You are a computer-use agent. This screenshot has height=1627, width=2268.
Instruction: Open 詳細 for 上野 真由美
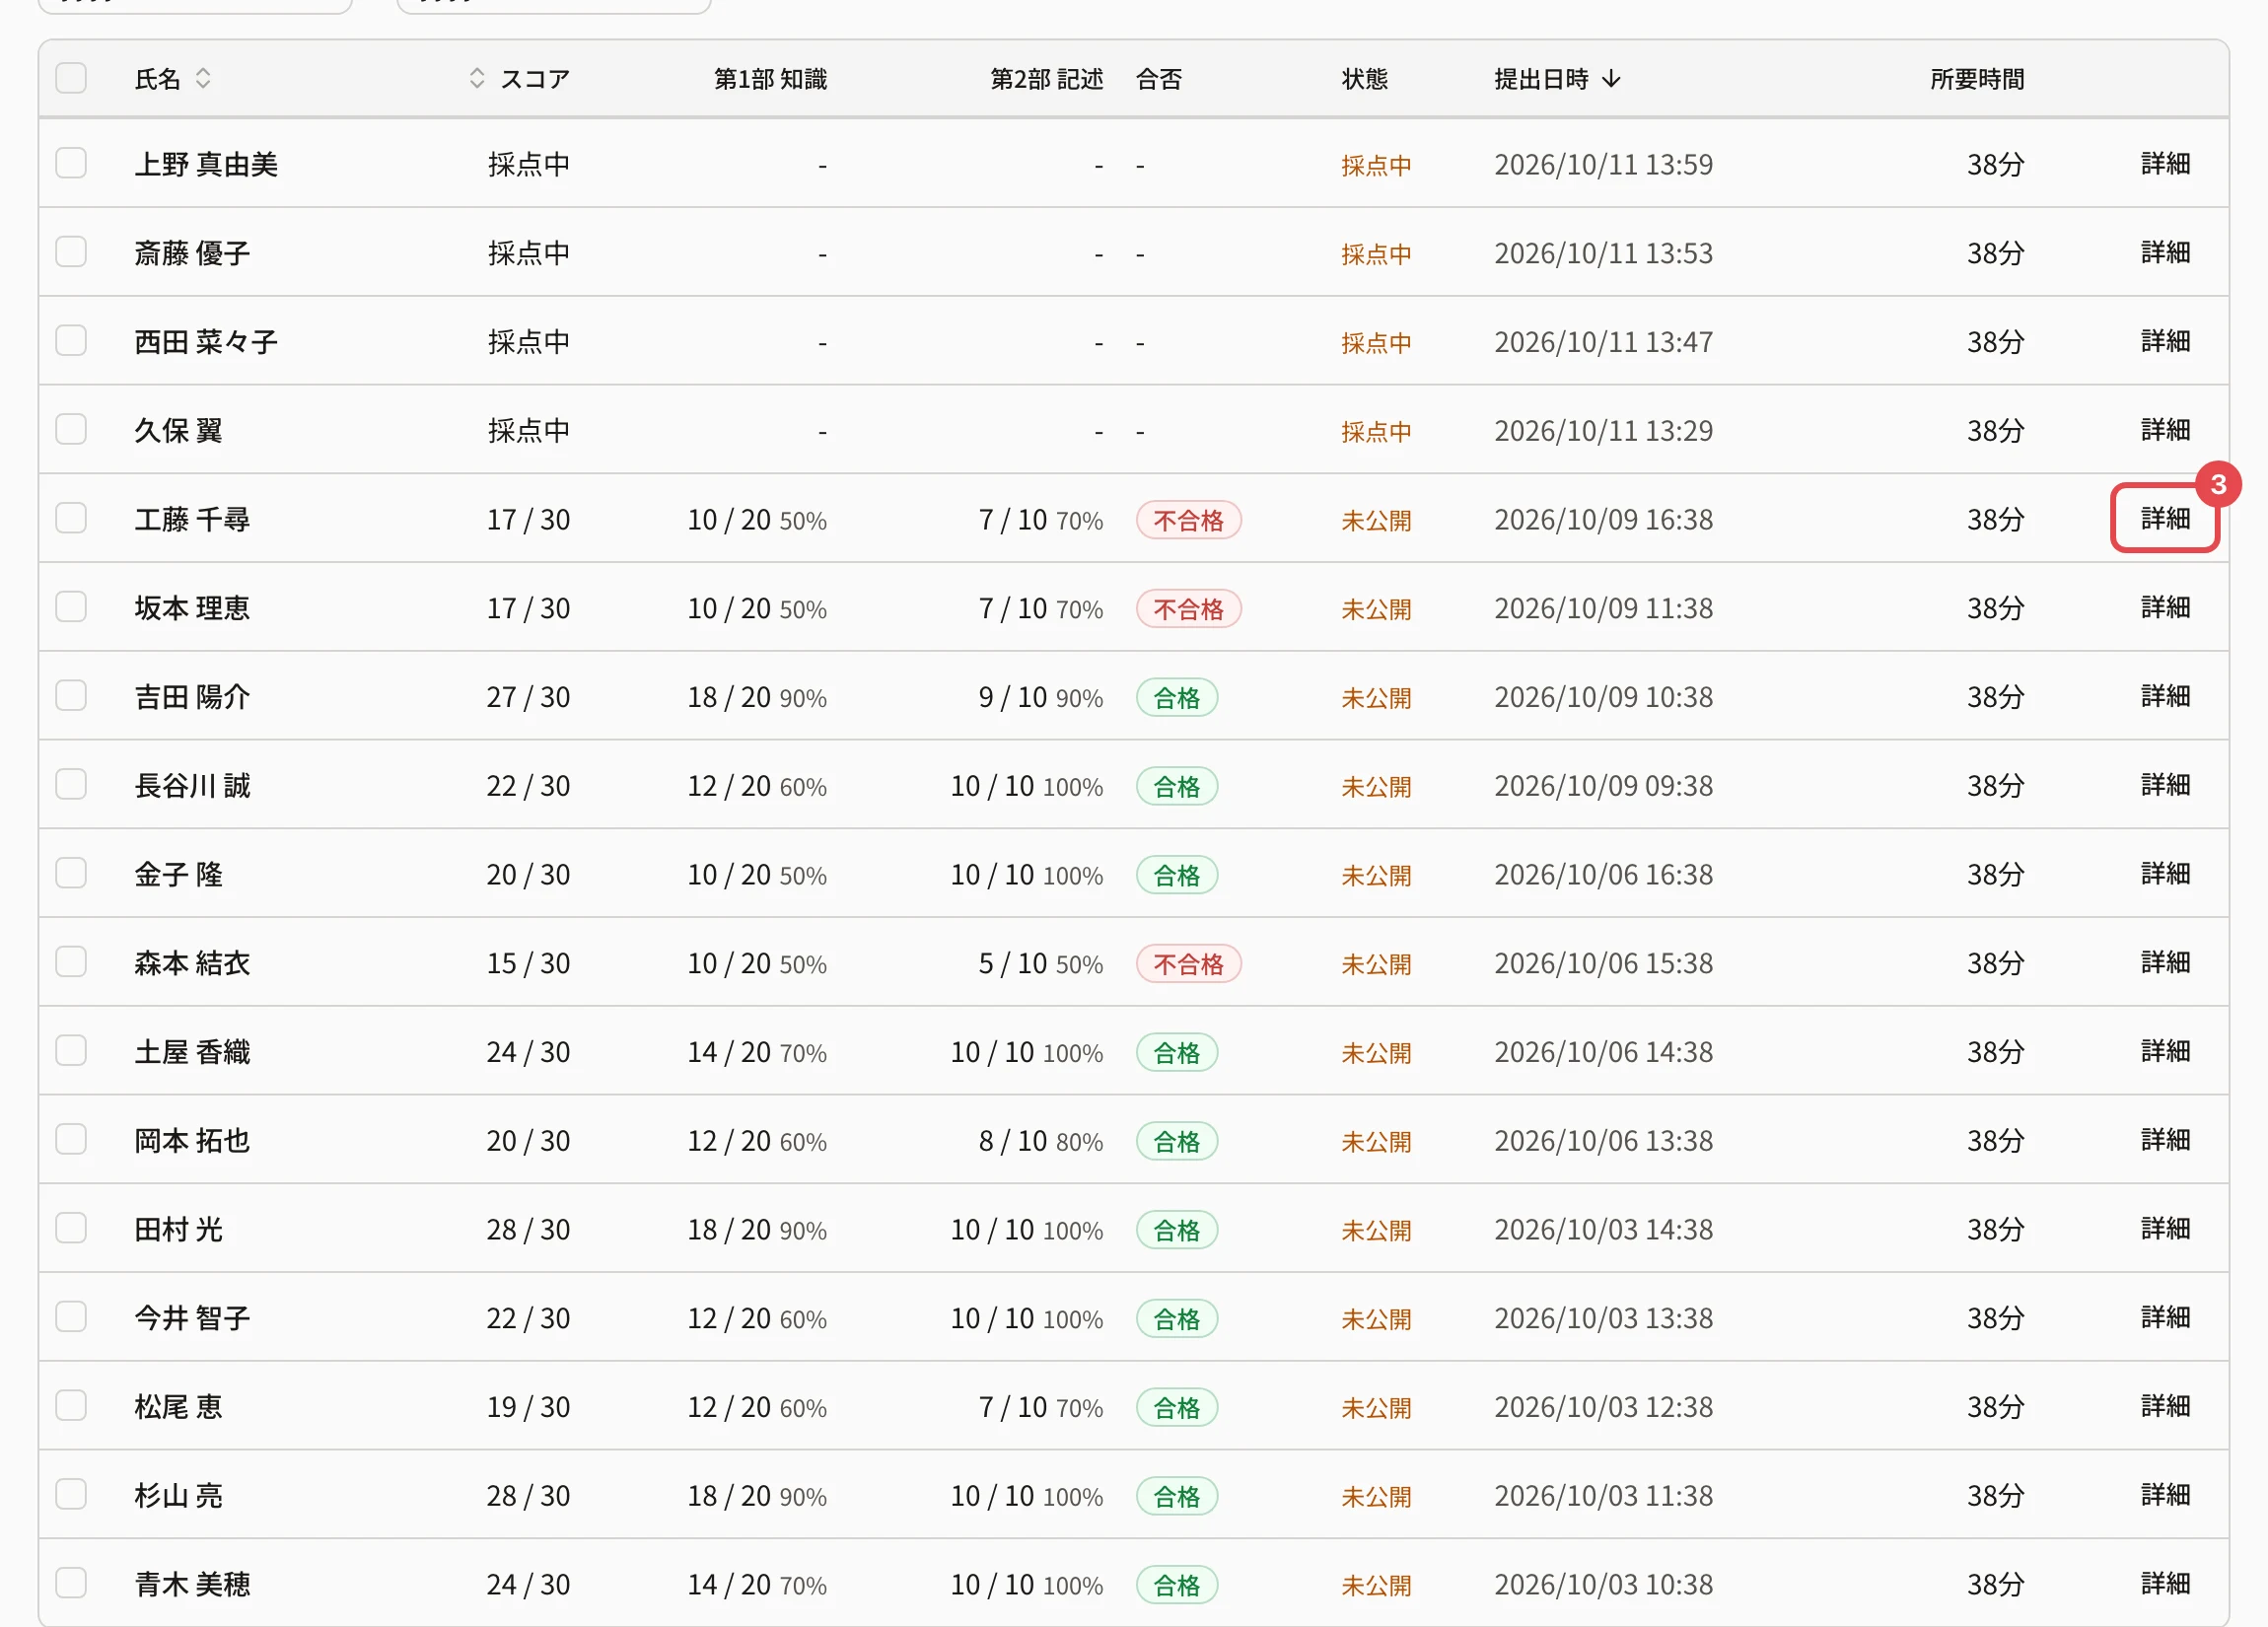pos(2165,163)
